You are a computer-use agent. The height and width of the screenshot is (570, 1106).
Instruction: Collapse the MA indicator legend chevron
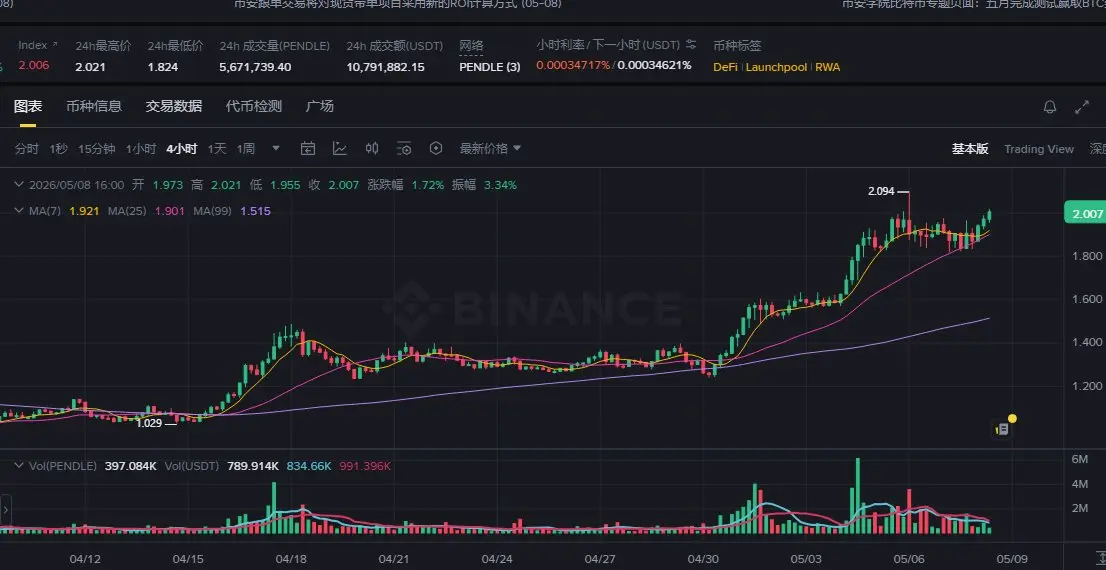coord(19,210)
